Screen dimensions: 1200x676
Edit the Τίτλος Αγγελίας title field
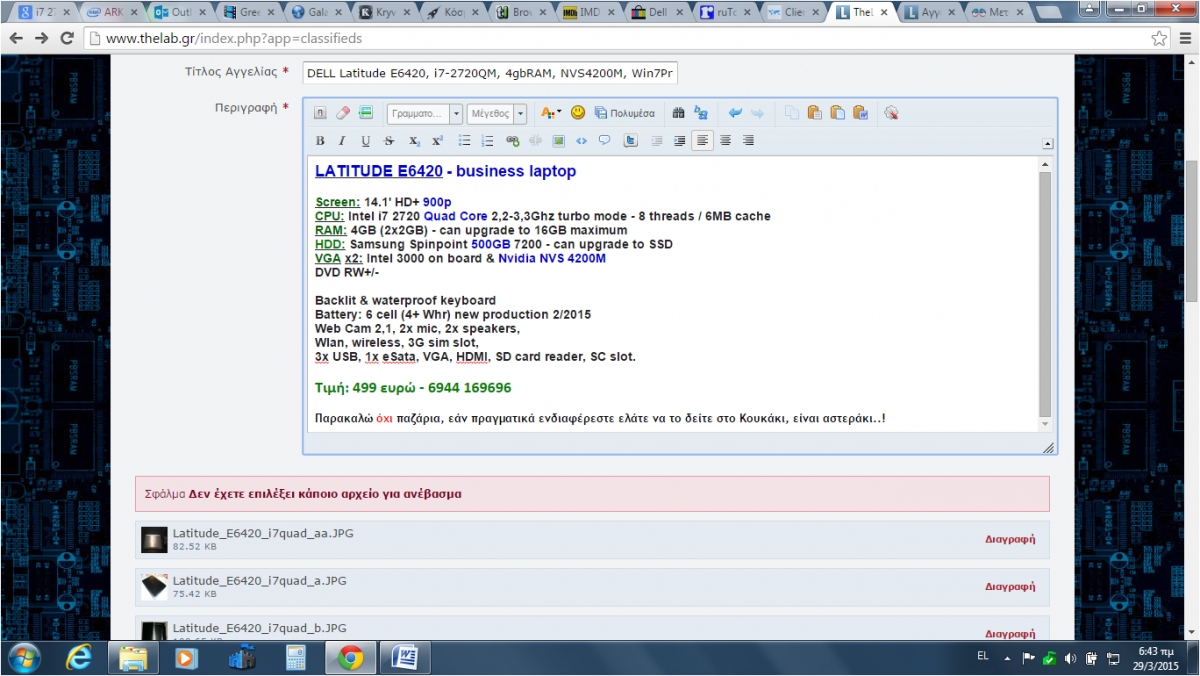click(x=490, y=73)
